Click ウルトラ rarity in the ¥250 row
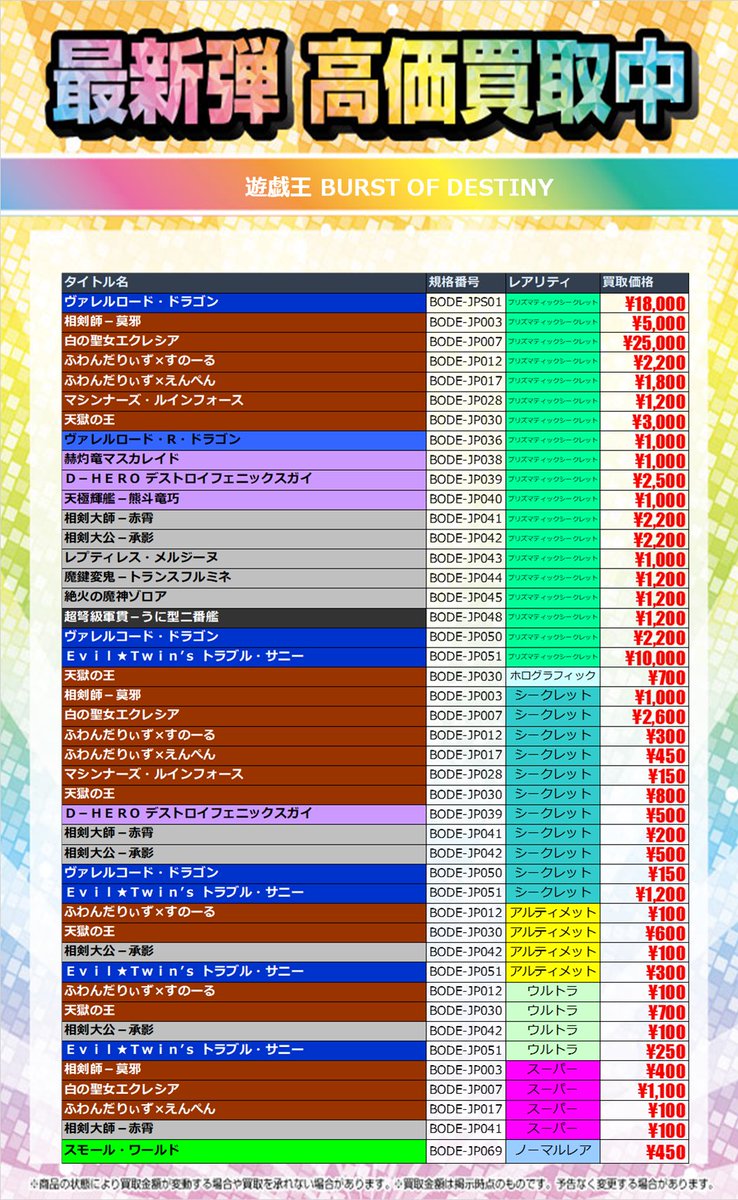This screenshot has height=1200, width=738. click(x=552, y=1050)
